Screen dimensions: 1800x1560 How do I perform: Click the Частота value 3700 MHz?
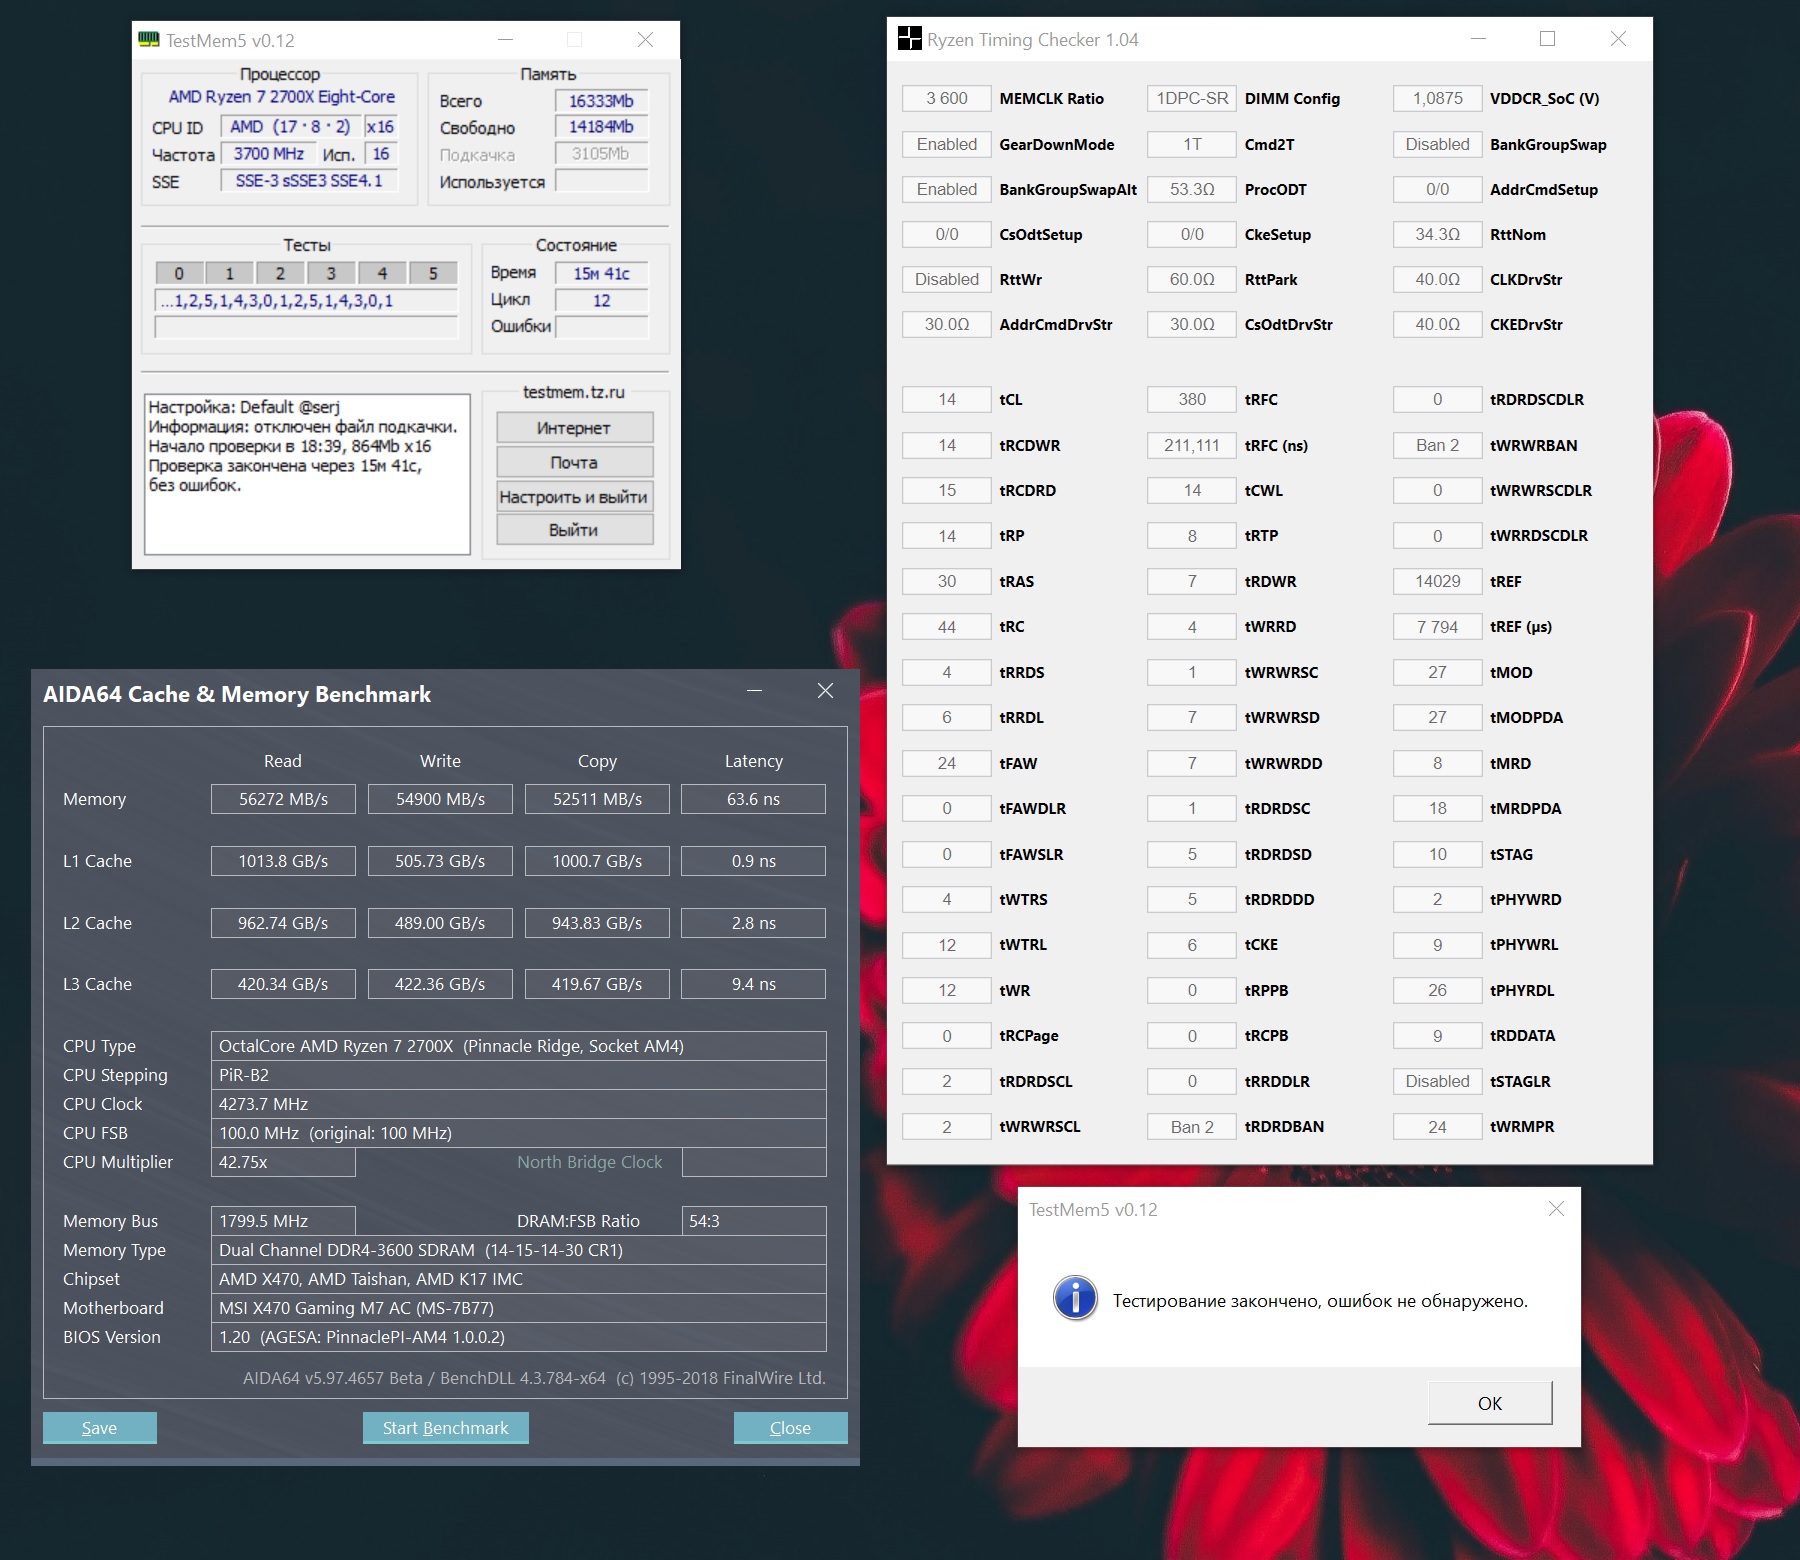click(268, 154)
